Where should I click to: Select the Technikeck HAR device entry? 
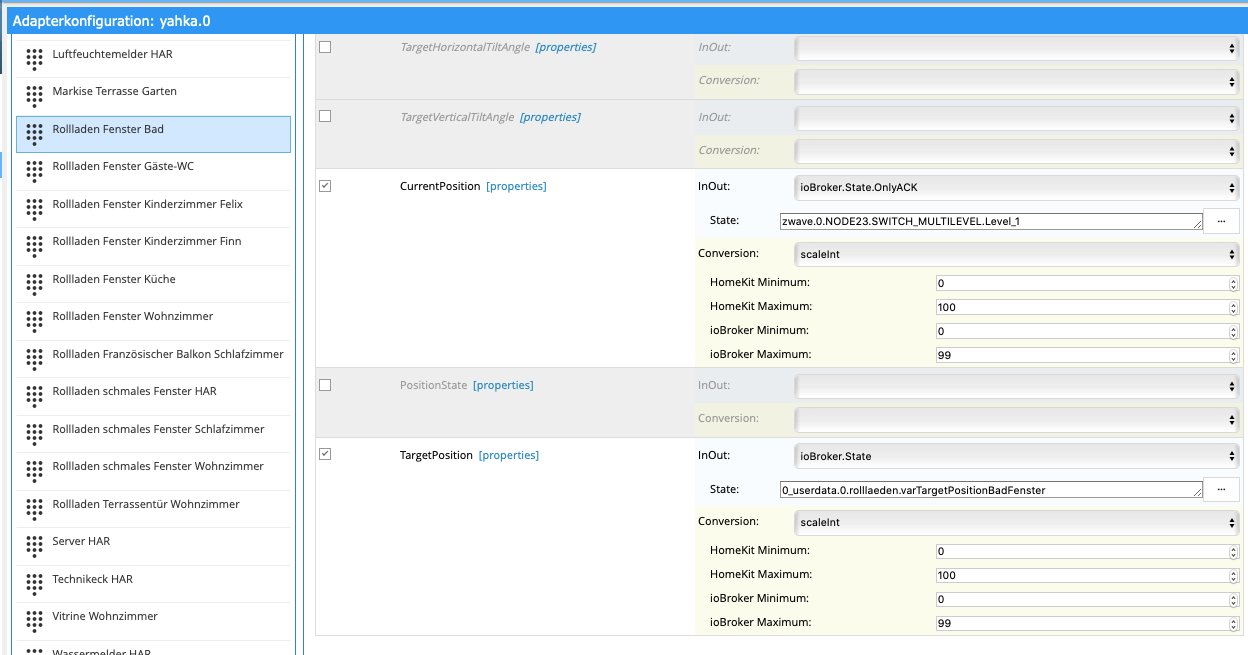click(153, 584)
